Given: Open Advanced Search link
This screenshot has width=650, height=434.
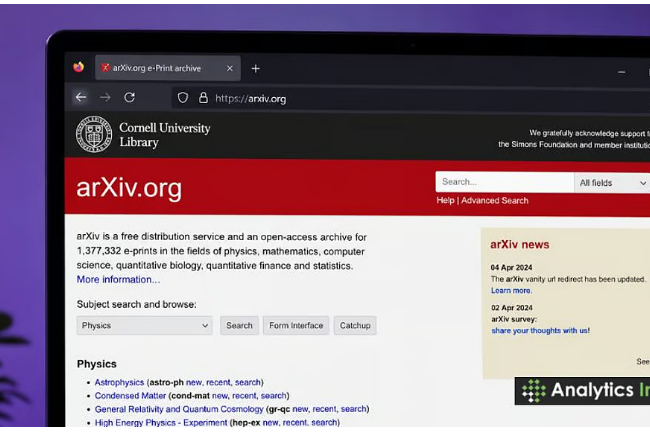Looking at the screenshot, I should [x=495, y=201].
